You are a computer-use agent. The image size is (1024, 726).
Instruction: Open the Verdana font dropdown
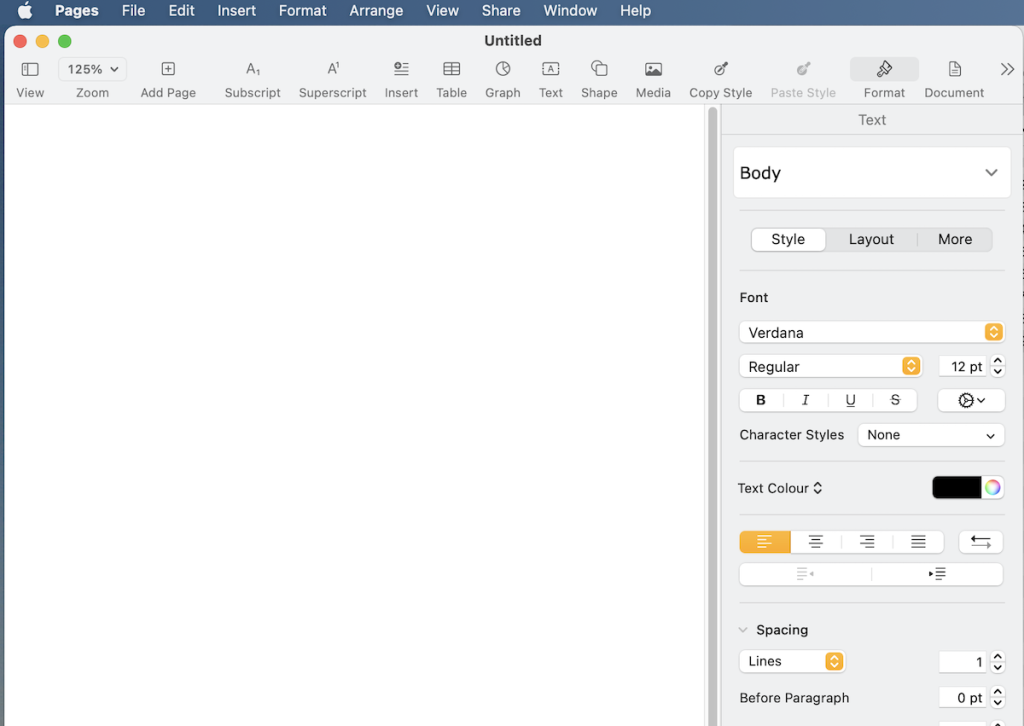[x=872, y=332]
